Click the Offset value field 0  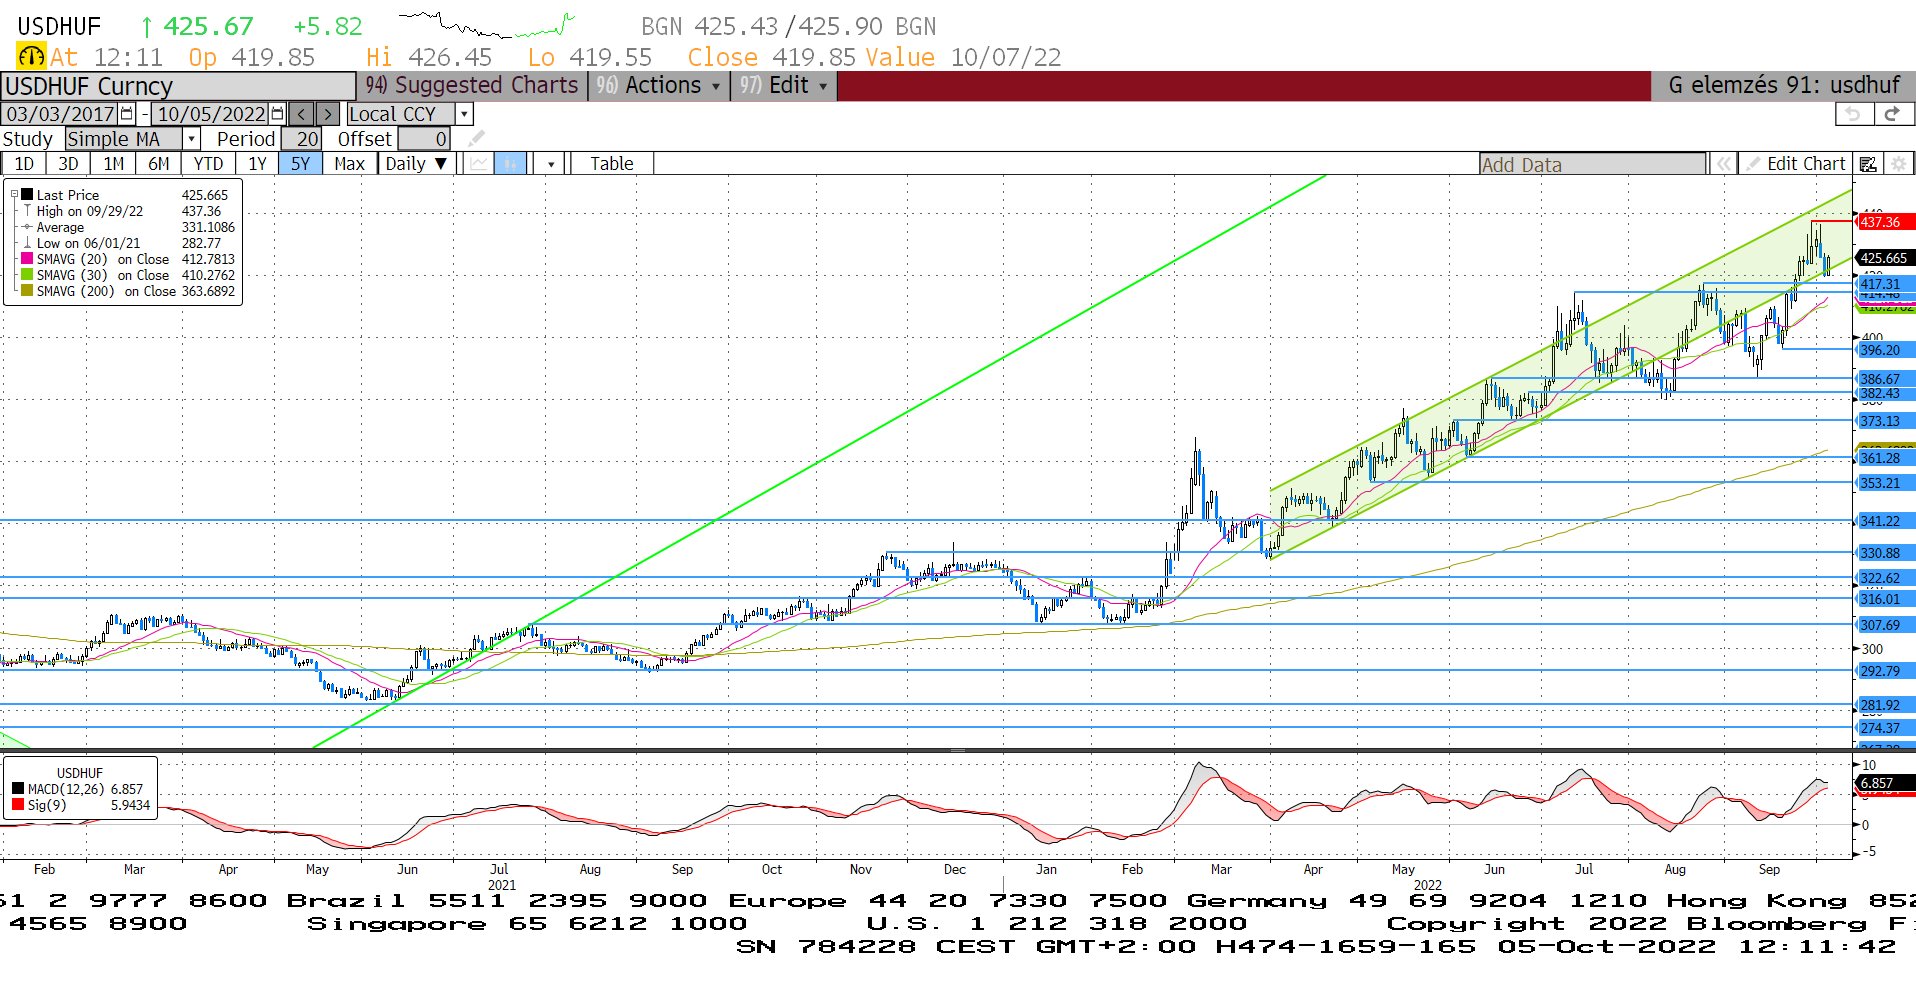click(x=424, y=139)
